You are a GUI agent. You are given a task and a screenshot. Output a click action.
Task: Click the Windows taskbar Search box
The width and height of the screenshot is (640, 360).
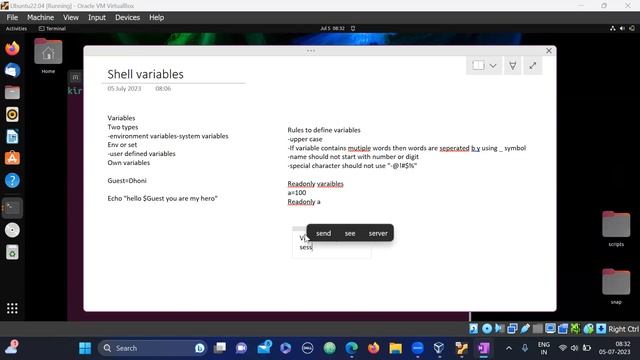[152, 348]
